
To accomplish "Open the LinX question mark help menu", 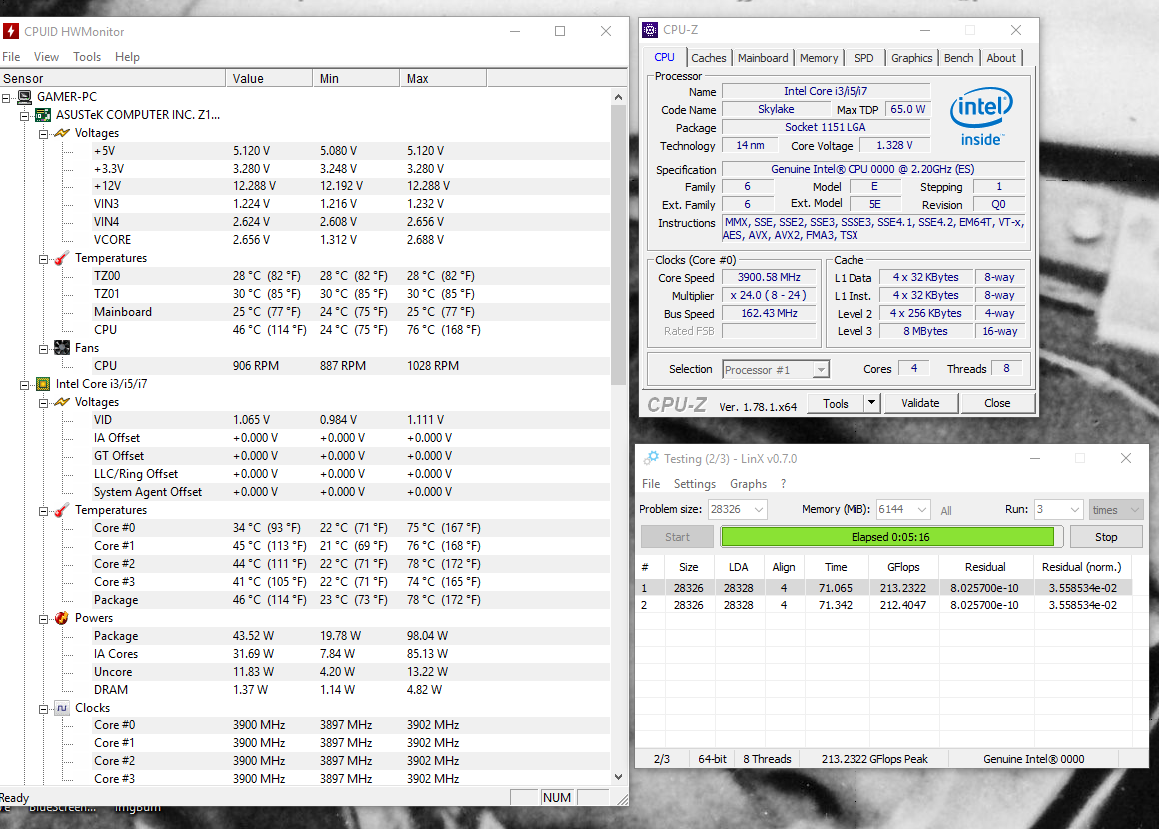I will pyautogui.click(x=784, y=484).
